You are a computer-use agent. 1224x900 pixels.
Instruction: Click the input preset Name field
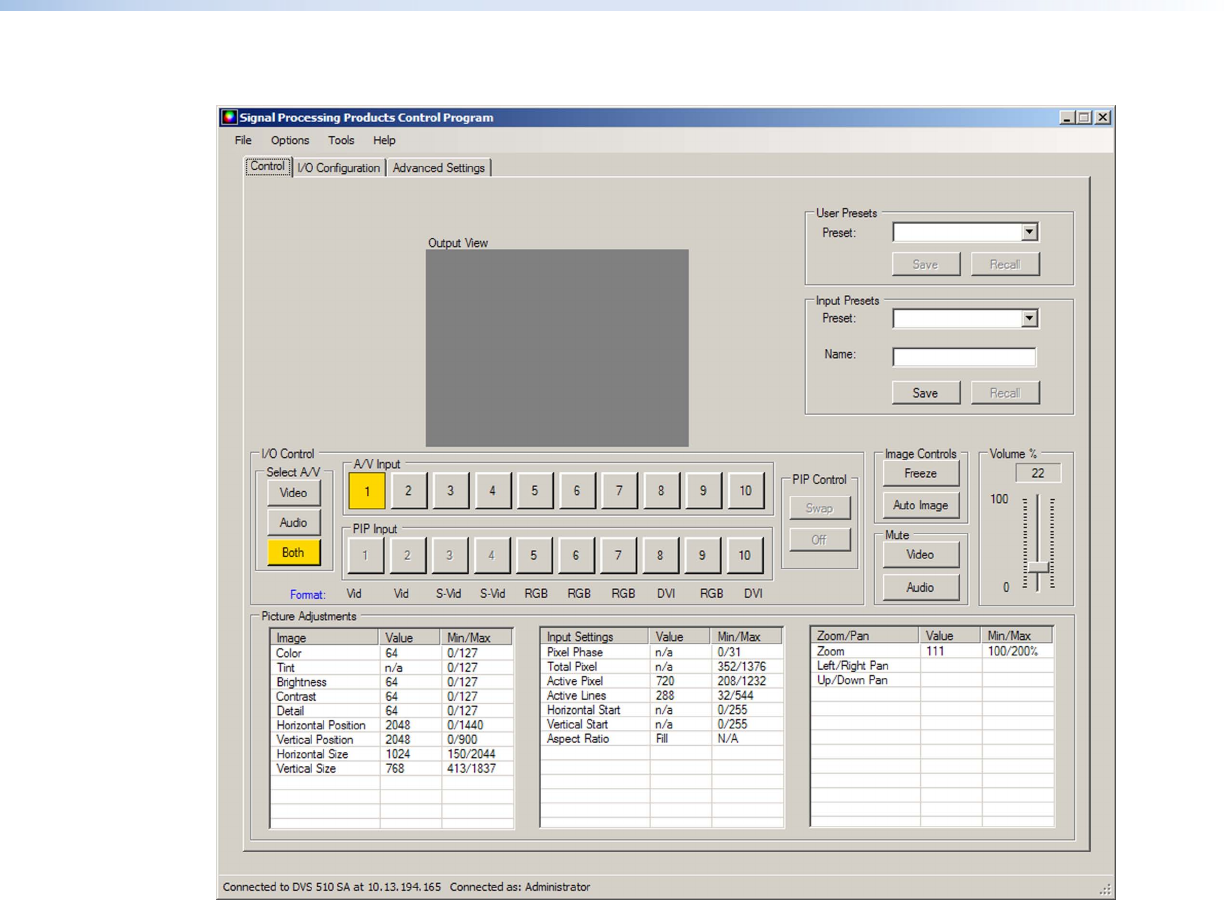click(964, 357)
